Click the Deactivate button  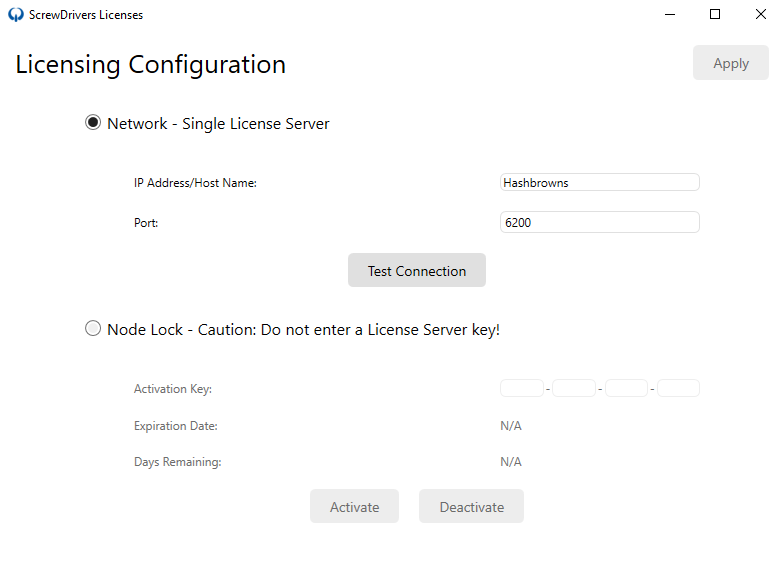tap(471, 507)
